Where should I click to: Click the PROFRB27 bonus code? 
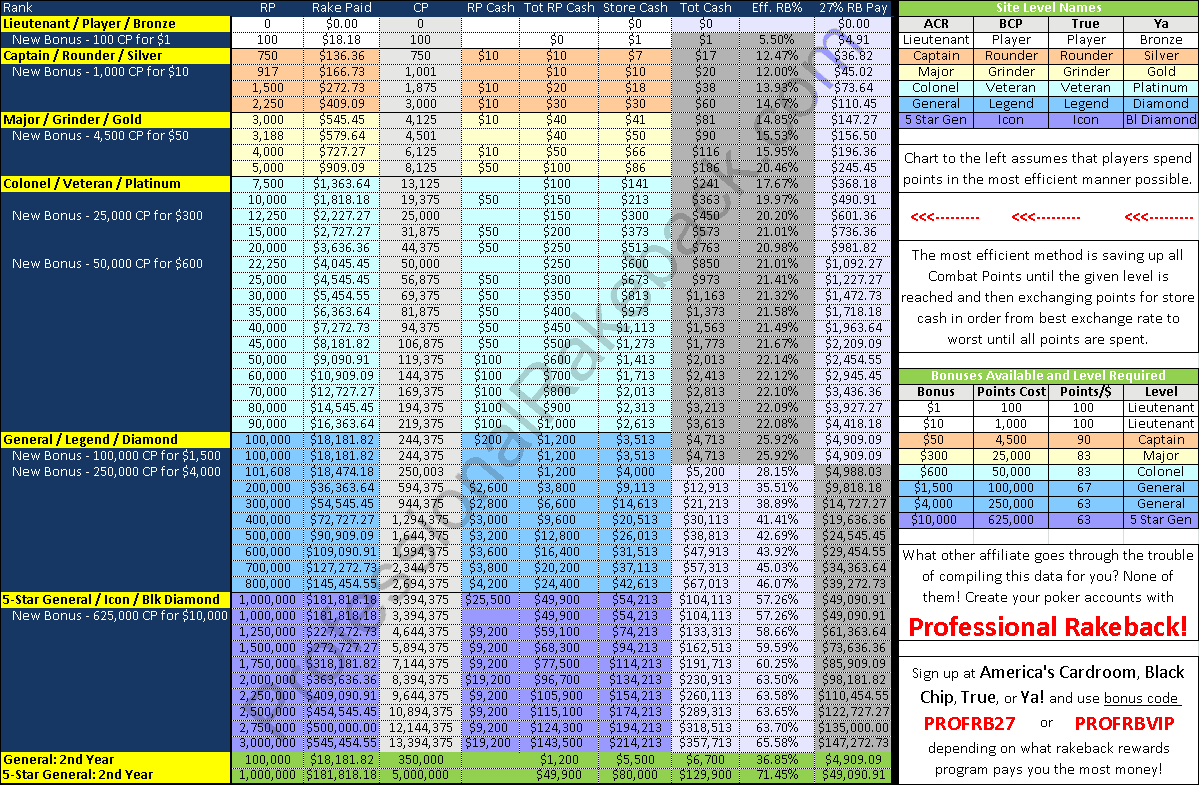[x=971, y=722]
